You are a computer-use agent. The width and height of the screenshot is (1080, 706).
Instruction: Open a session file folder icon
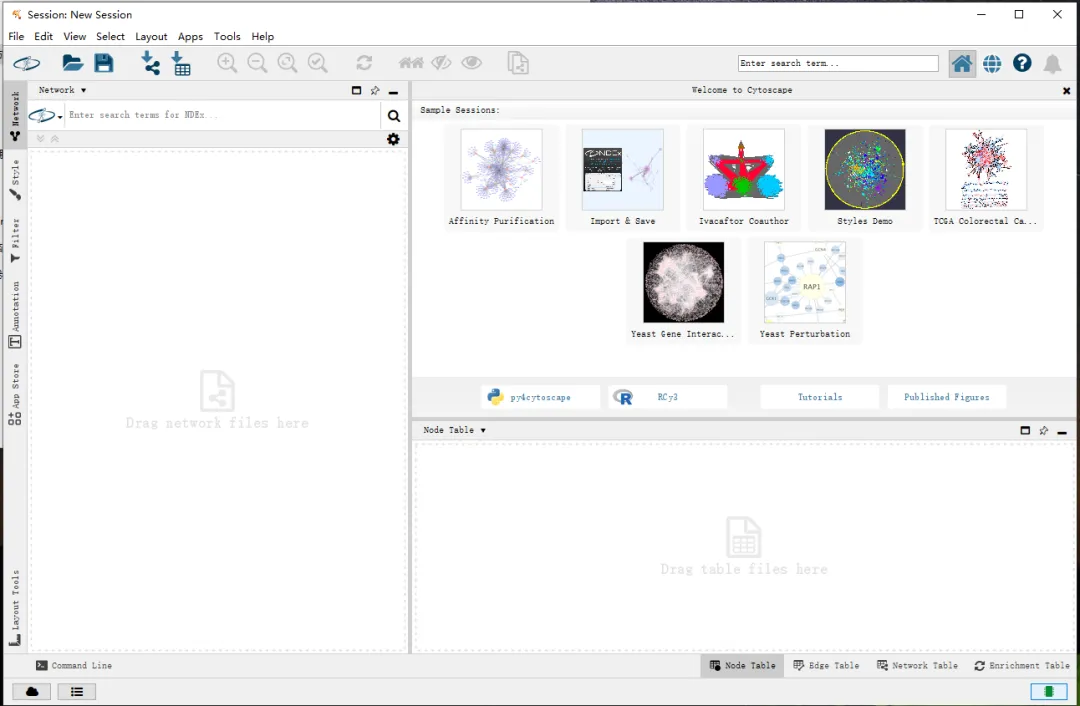click(72, 63)
